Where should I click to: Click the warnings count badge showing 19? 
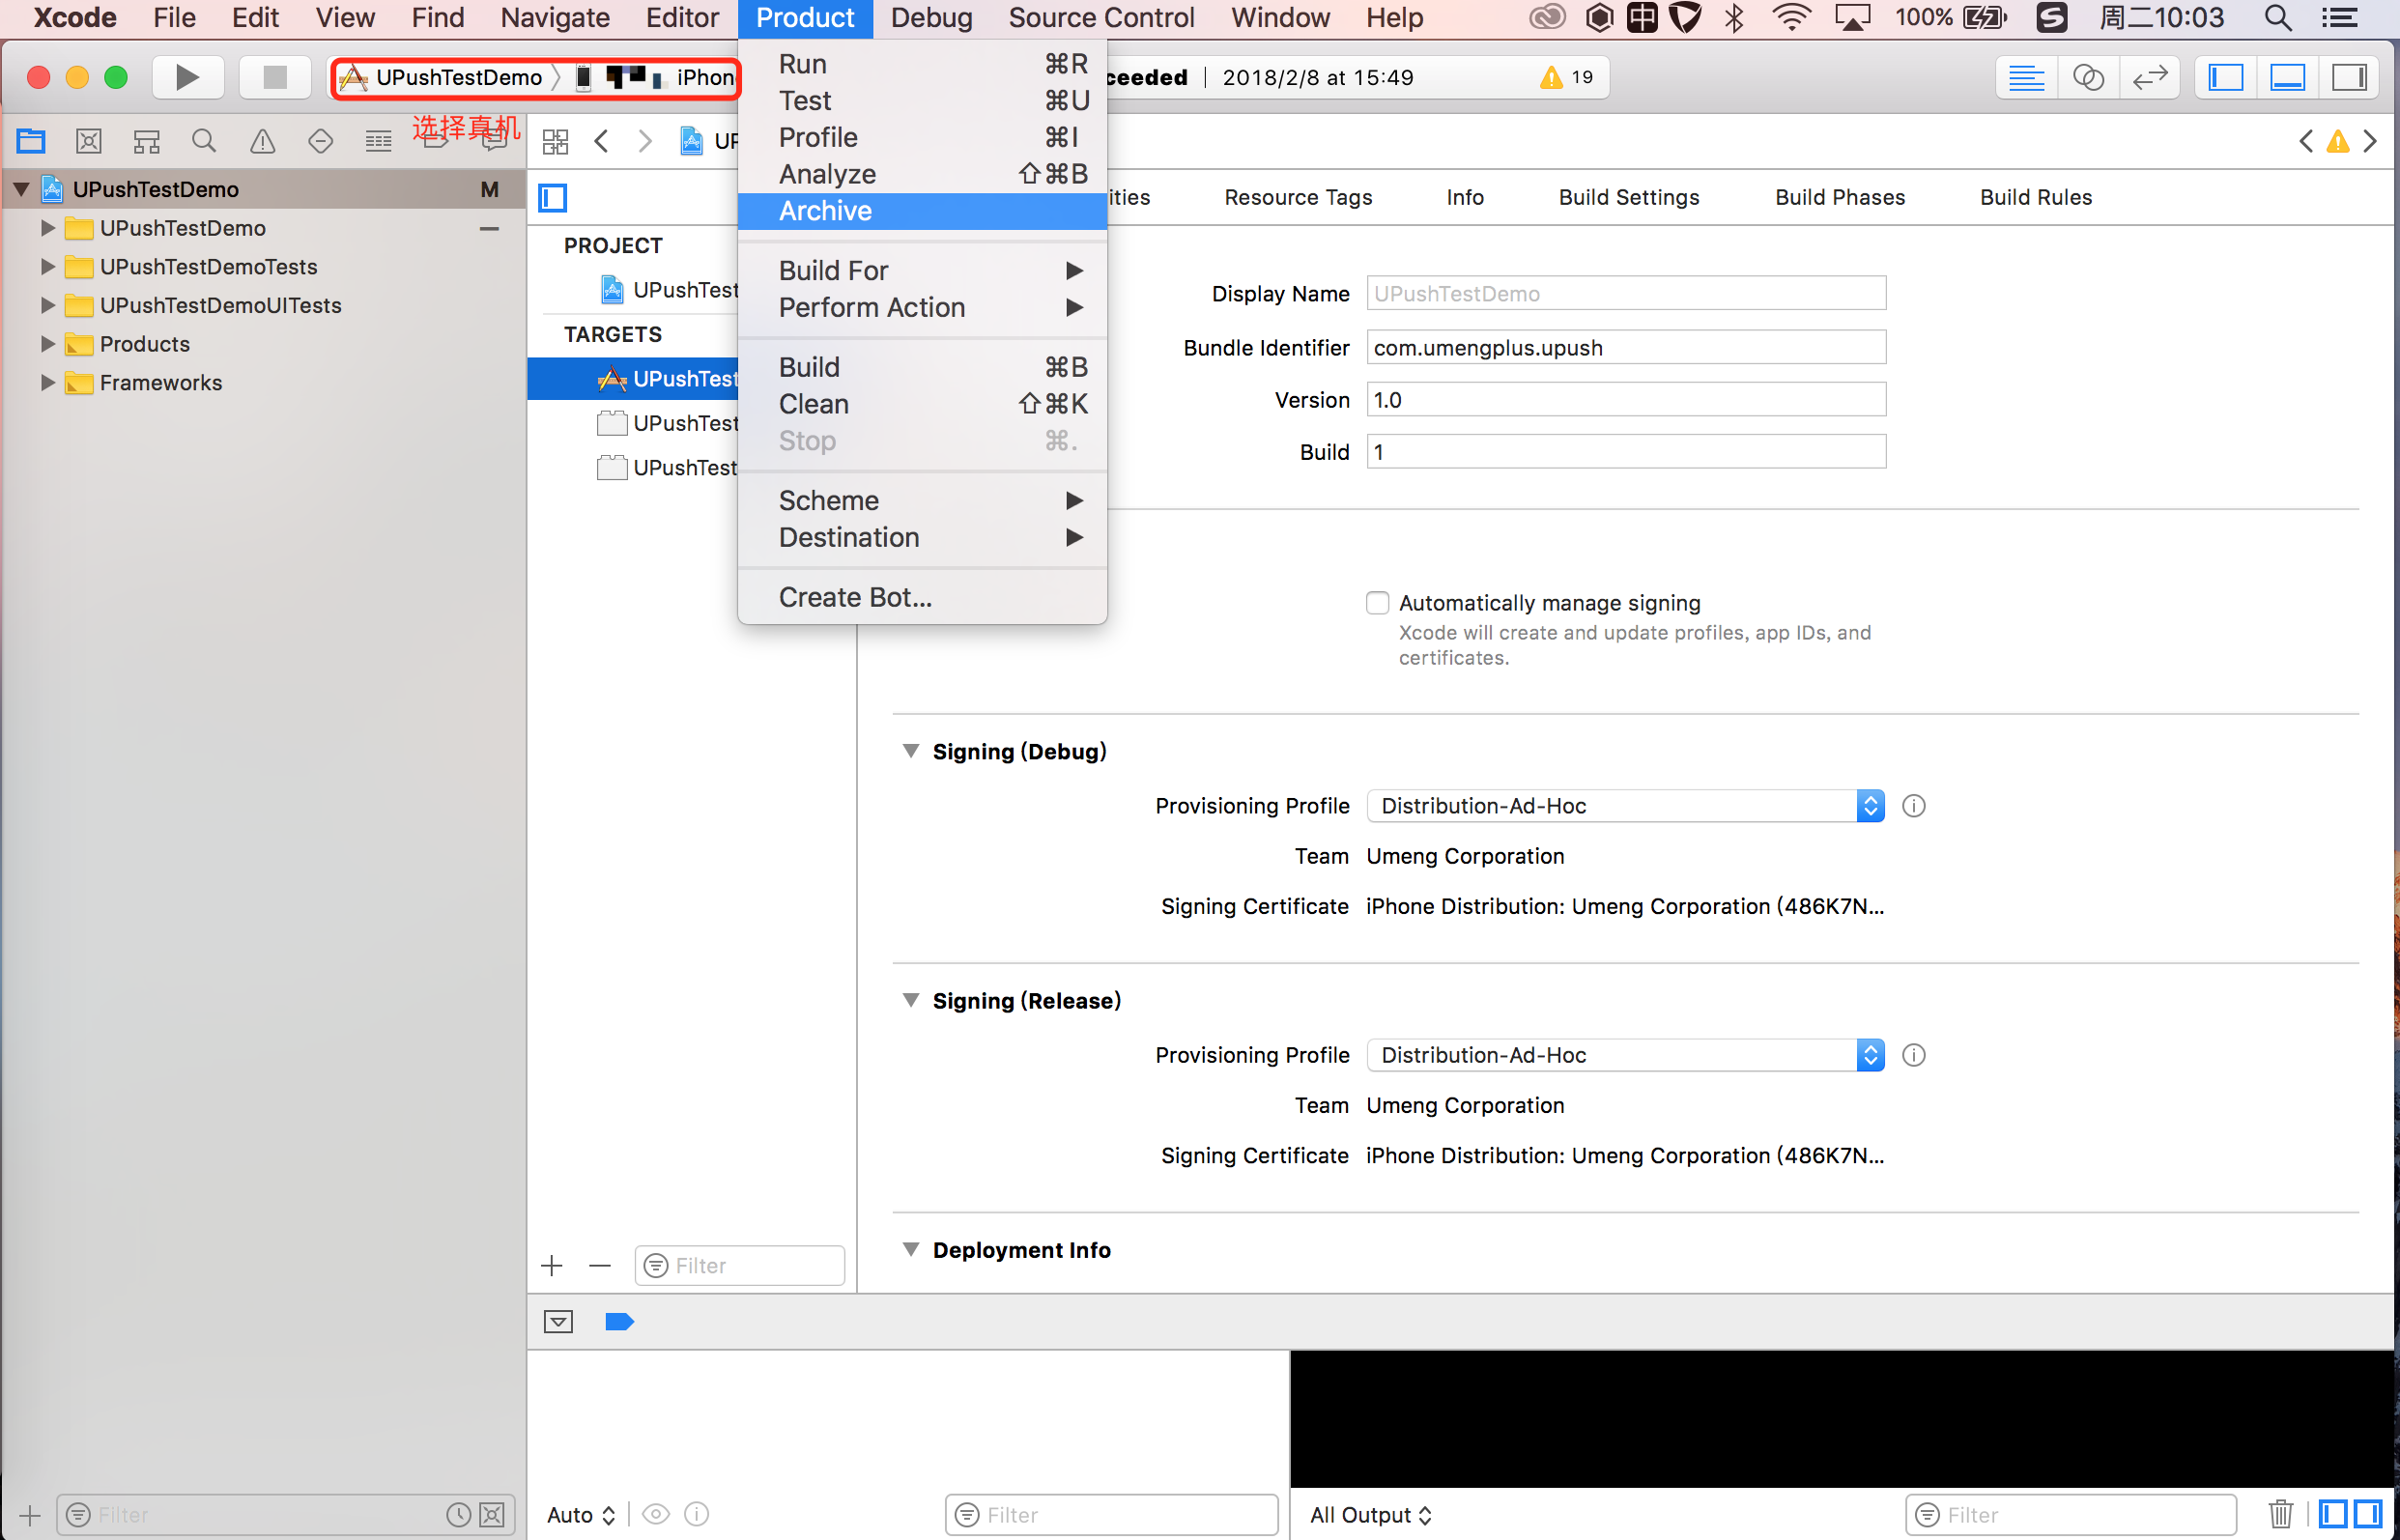tap(1567, 77)
